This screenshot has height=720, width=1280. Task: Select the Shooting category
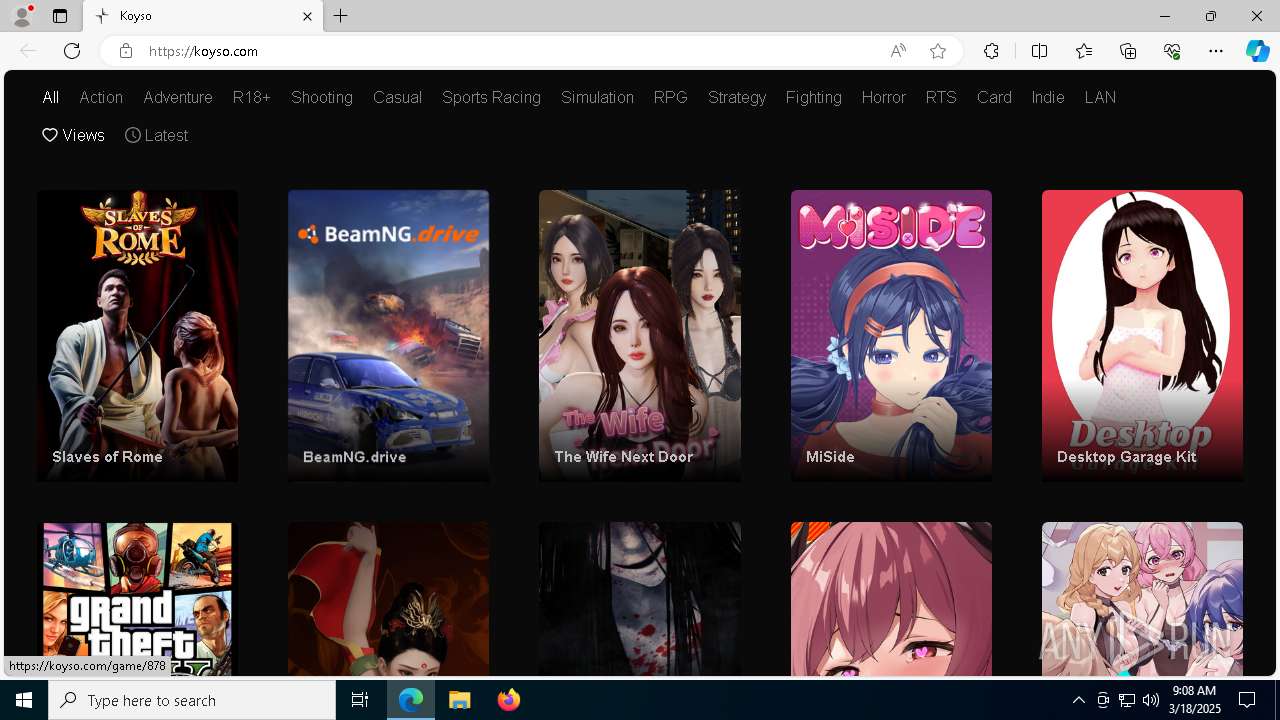point(322,97)
